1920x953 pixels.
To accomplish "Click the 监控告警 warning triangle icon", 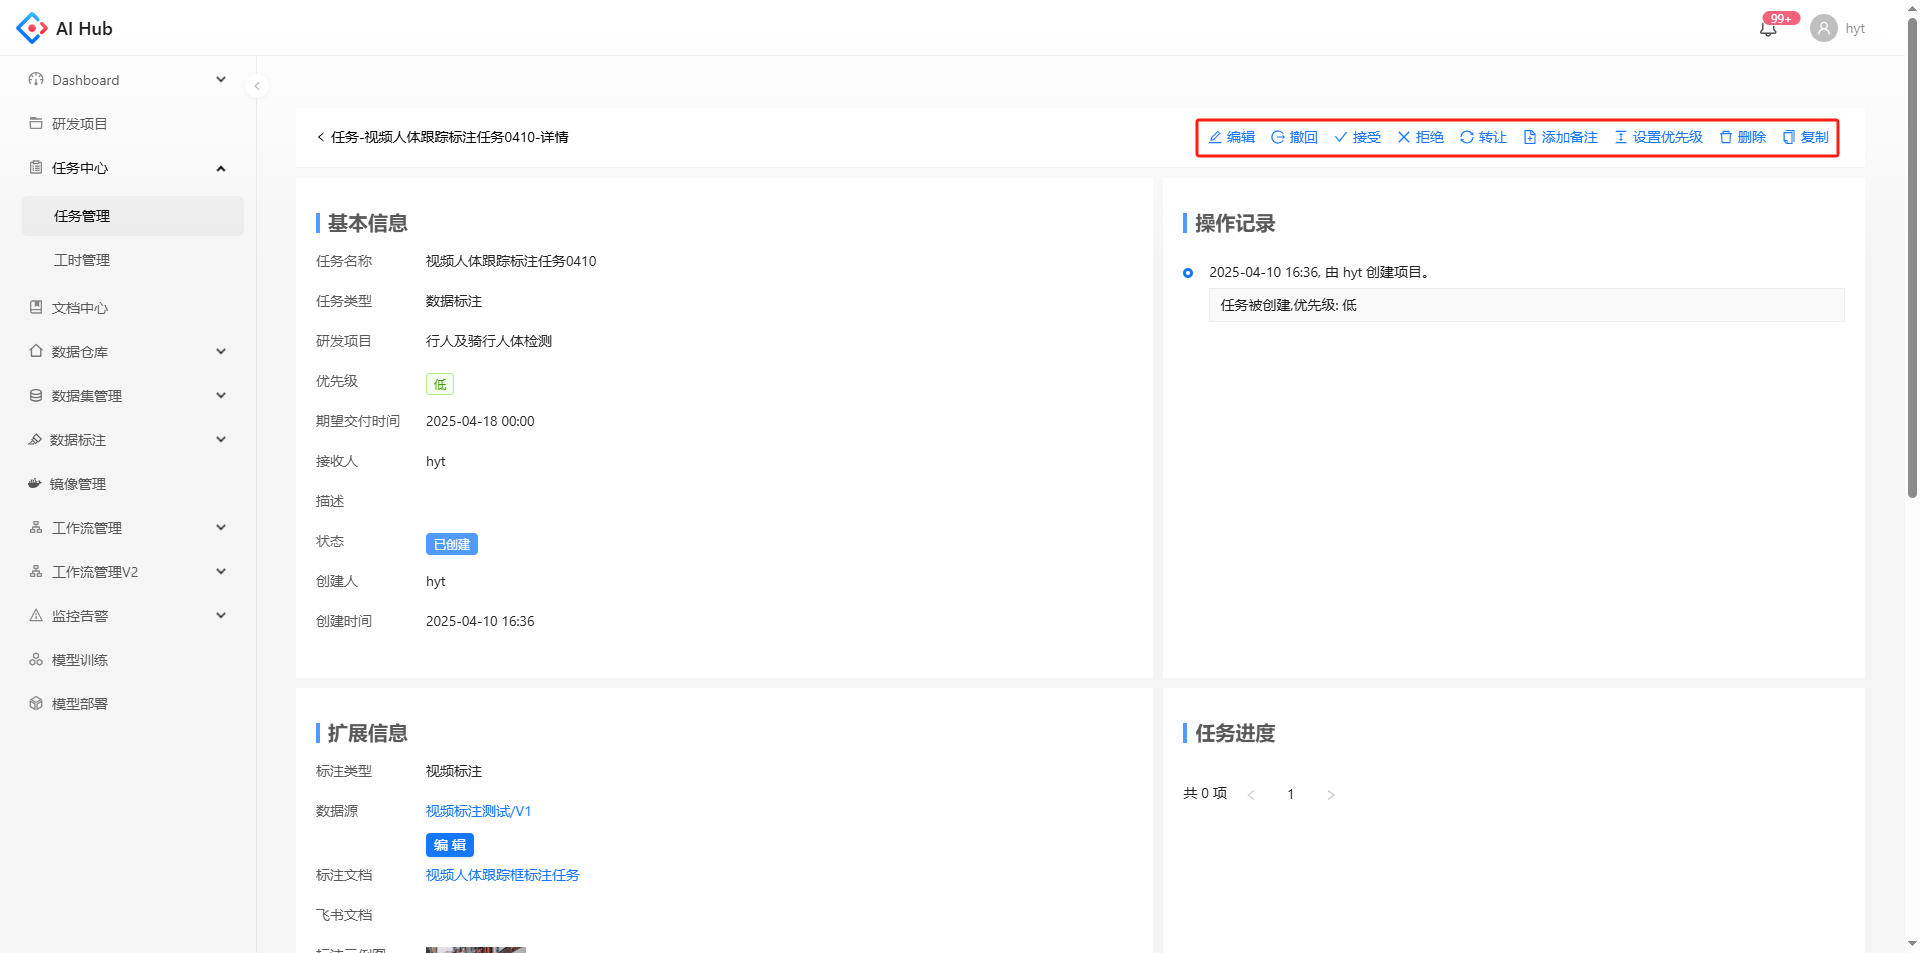I will pos(36,615).
